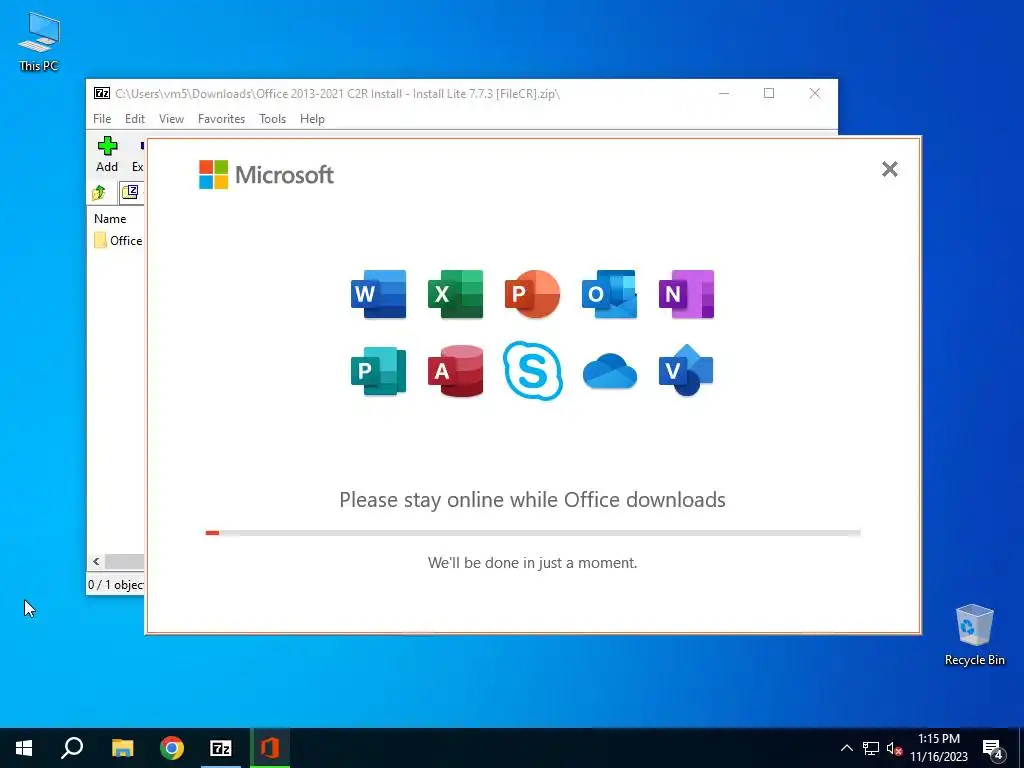Image resolution: width=1024 pixels, height=768 pixels.
Task: Open the taskbar search
Action: point(72,748)
